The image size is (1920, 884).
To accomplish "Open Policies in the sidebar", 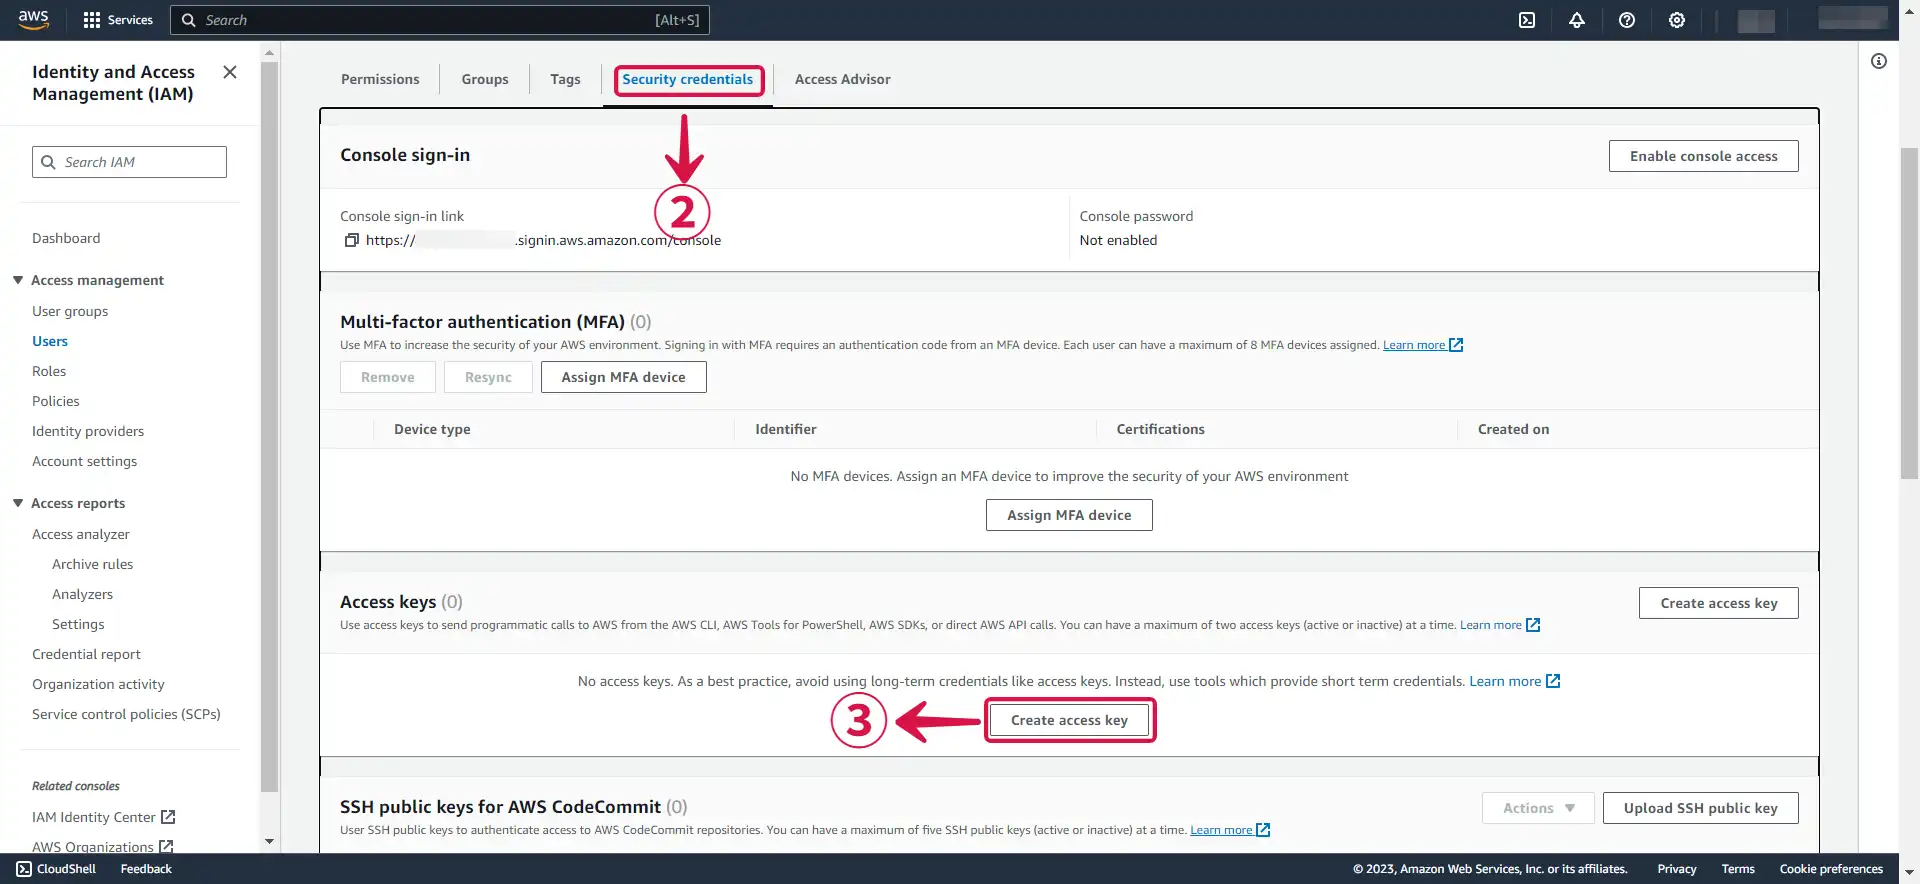I will [x=56, y=401].
